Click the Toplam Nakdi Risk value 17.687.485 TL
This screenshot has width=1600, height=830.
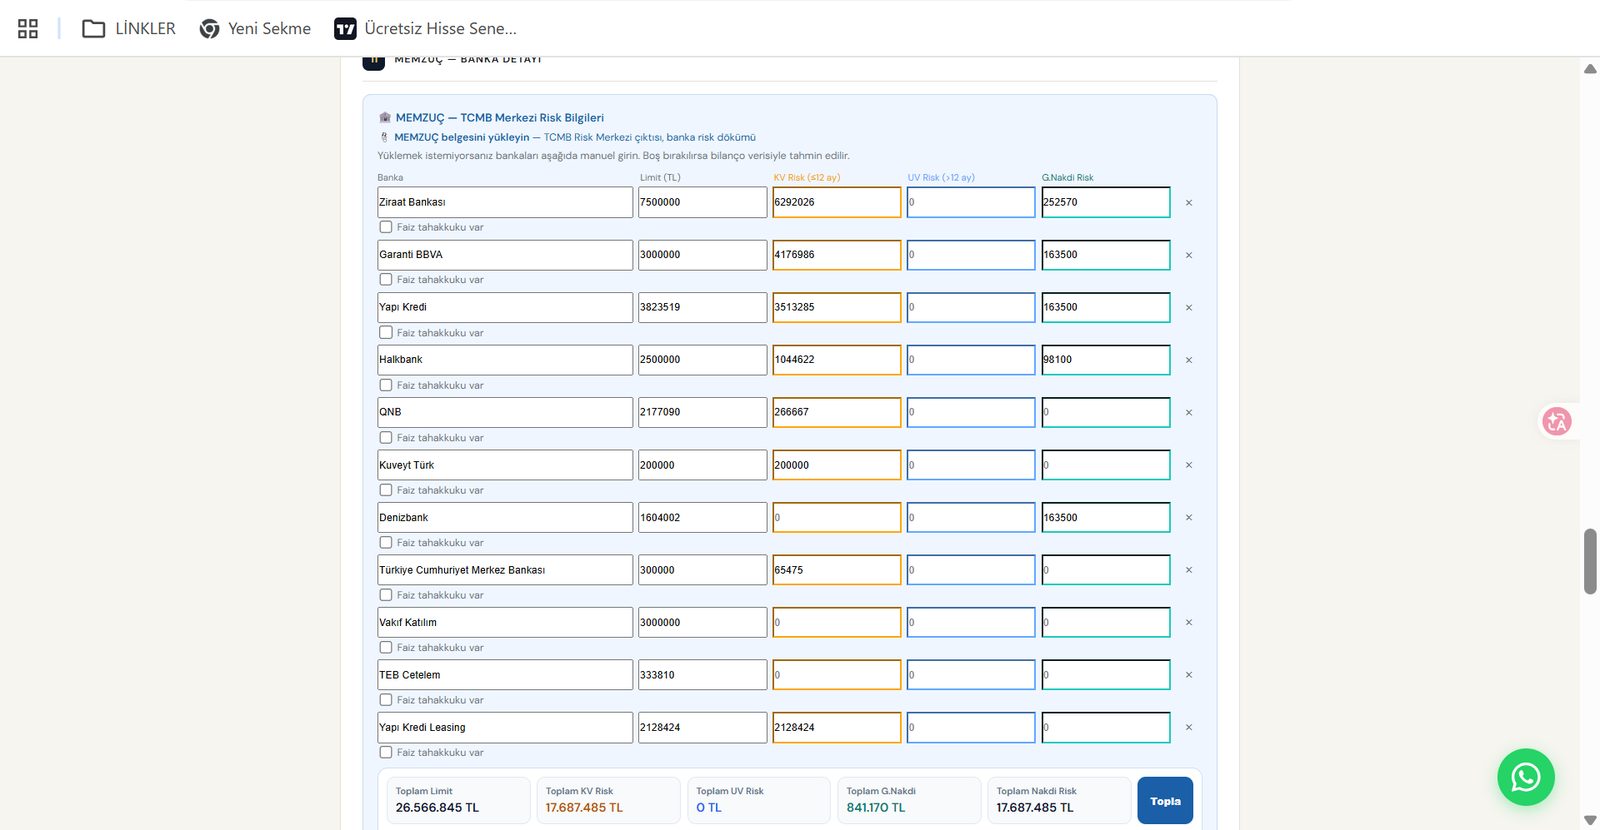(1035, 808)
